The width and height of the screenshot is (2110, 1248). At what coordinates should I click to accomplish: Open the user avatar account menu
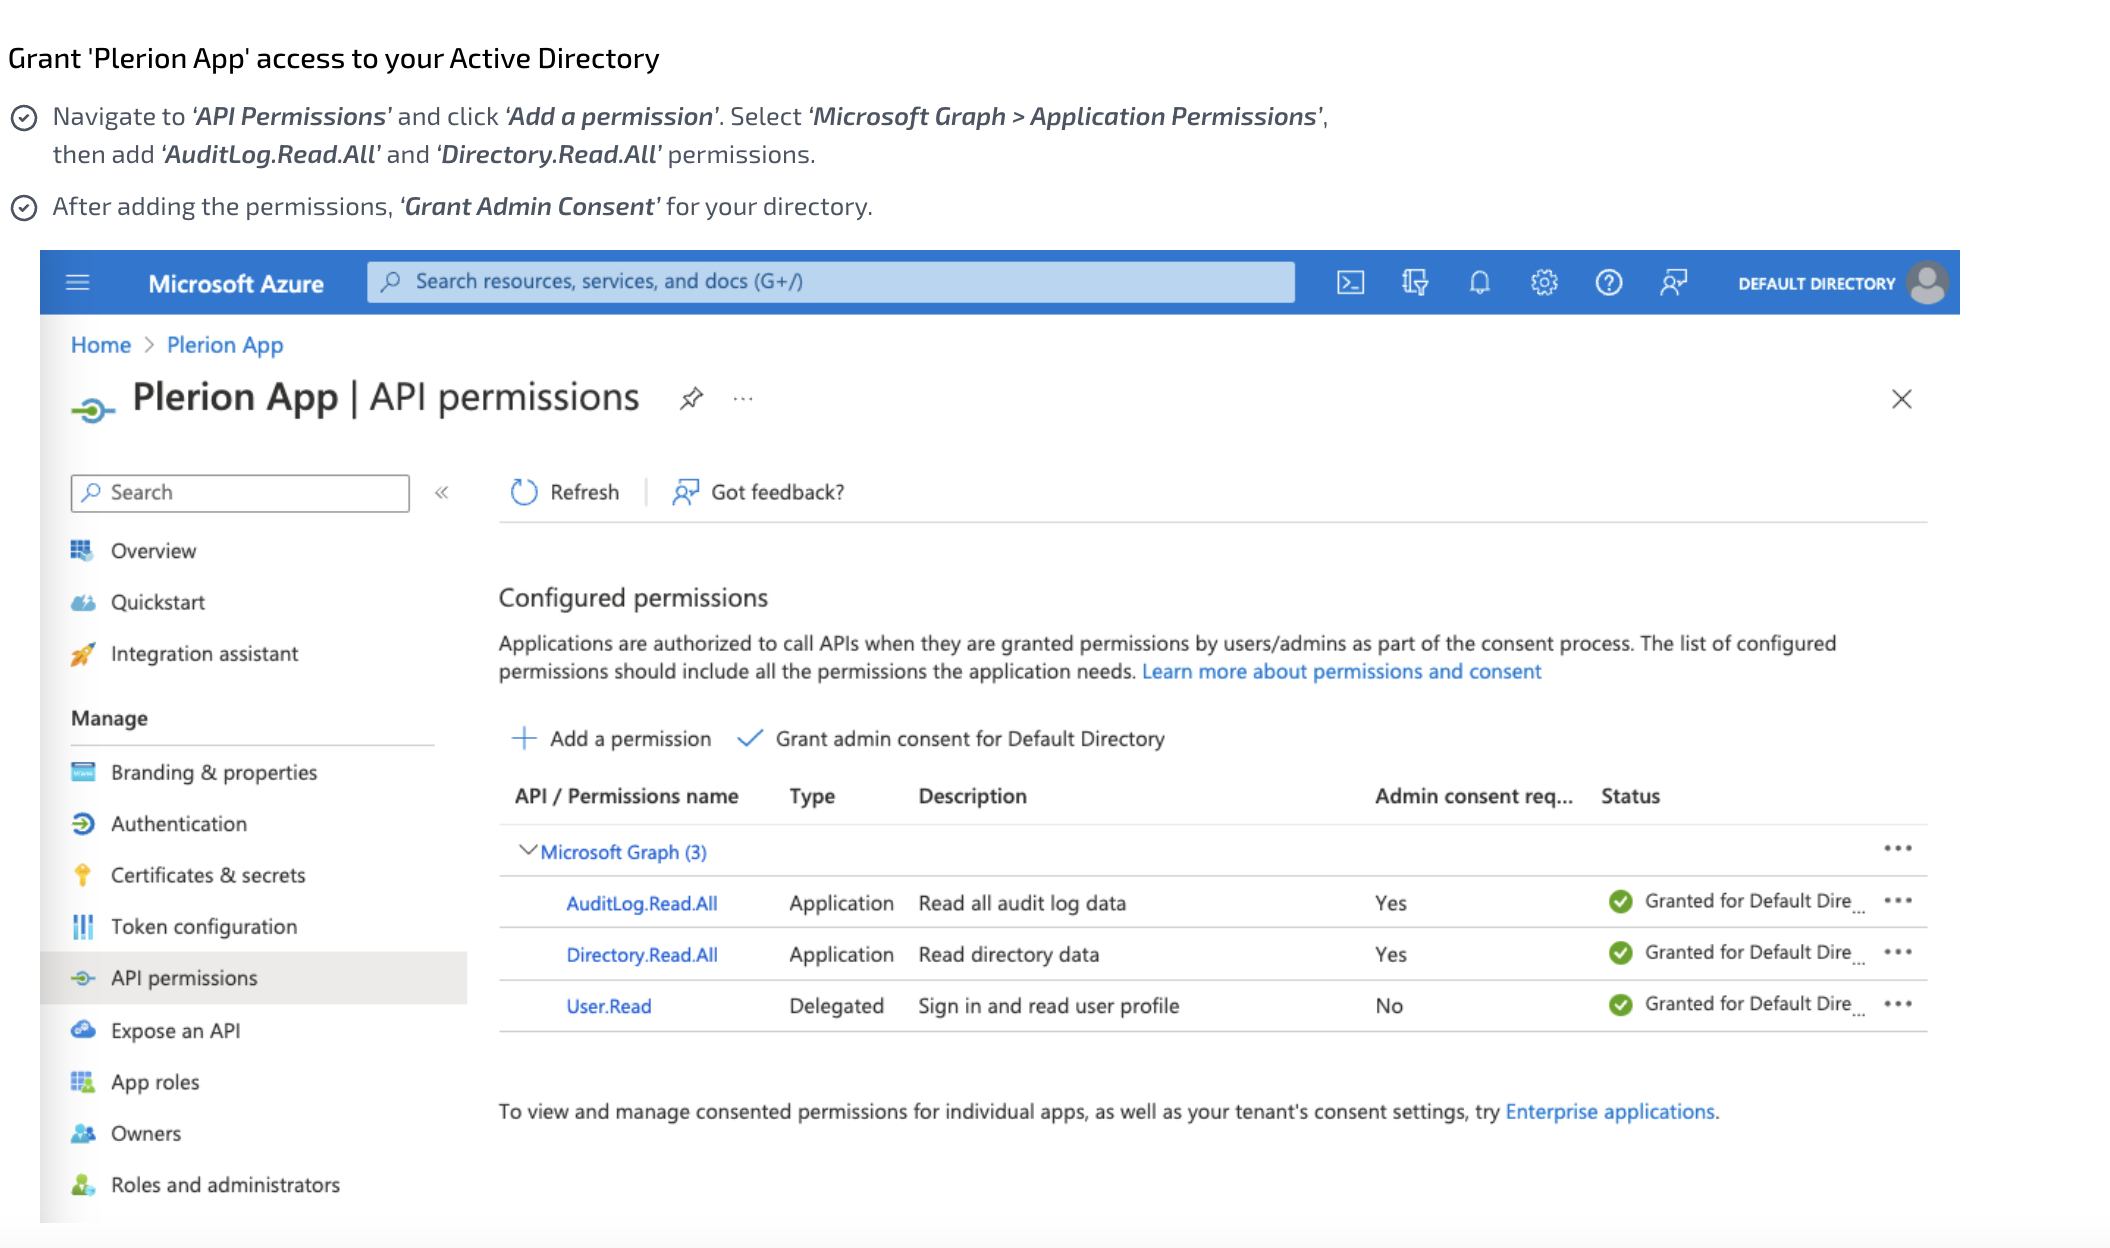tap(1927, 283)
